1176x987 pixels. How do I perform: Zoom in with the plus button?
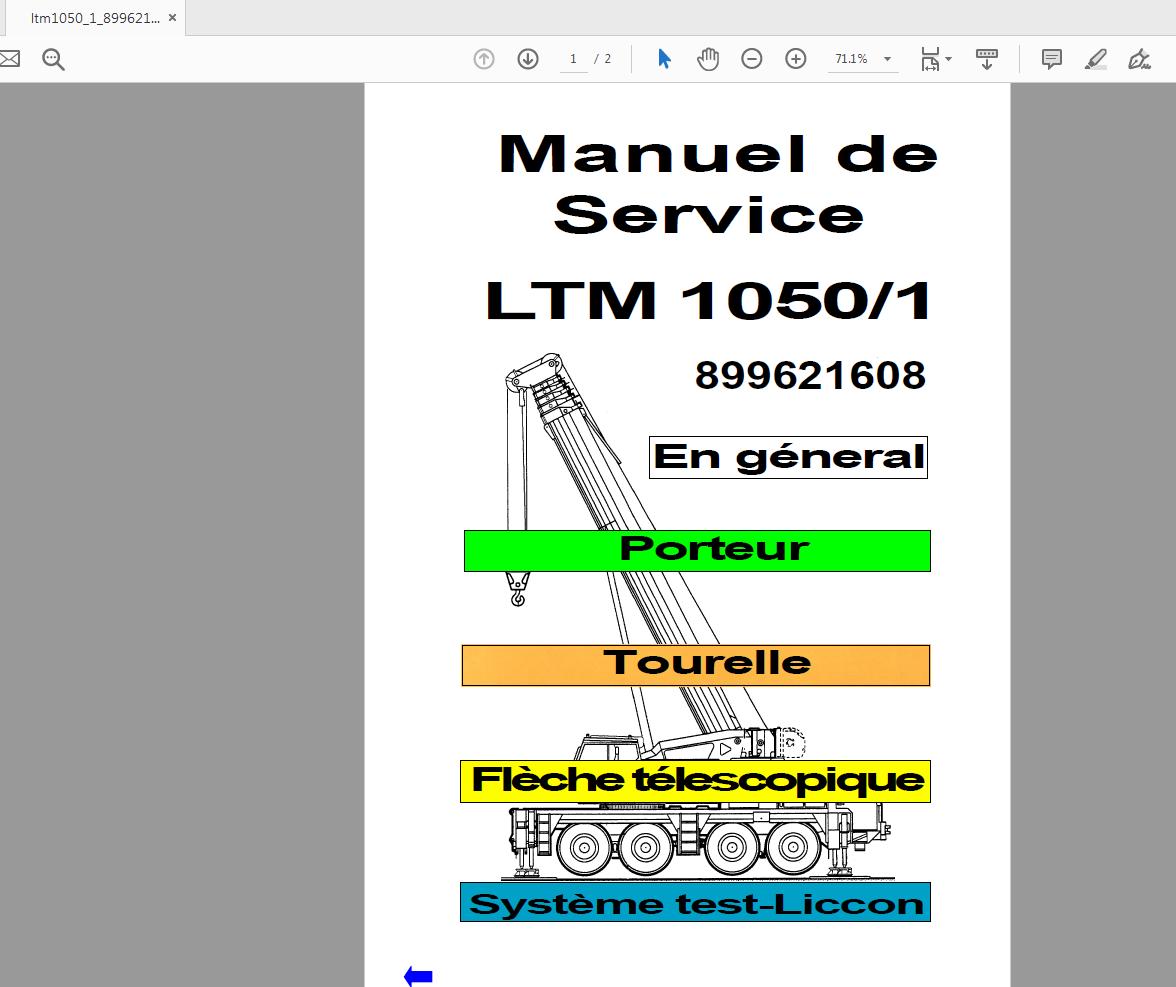click(x=796, y=58)
